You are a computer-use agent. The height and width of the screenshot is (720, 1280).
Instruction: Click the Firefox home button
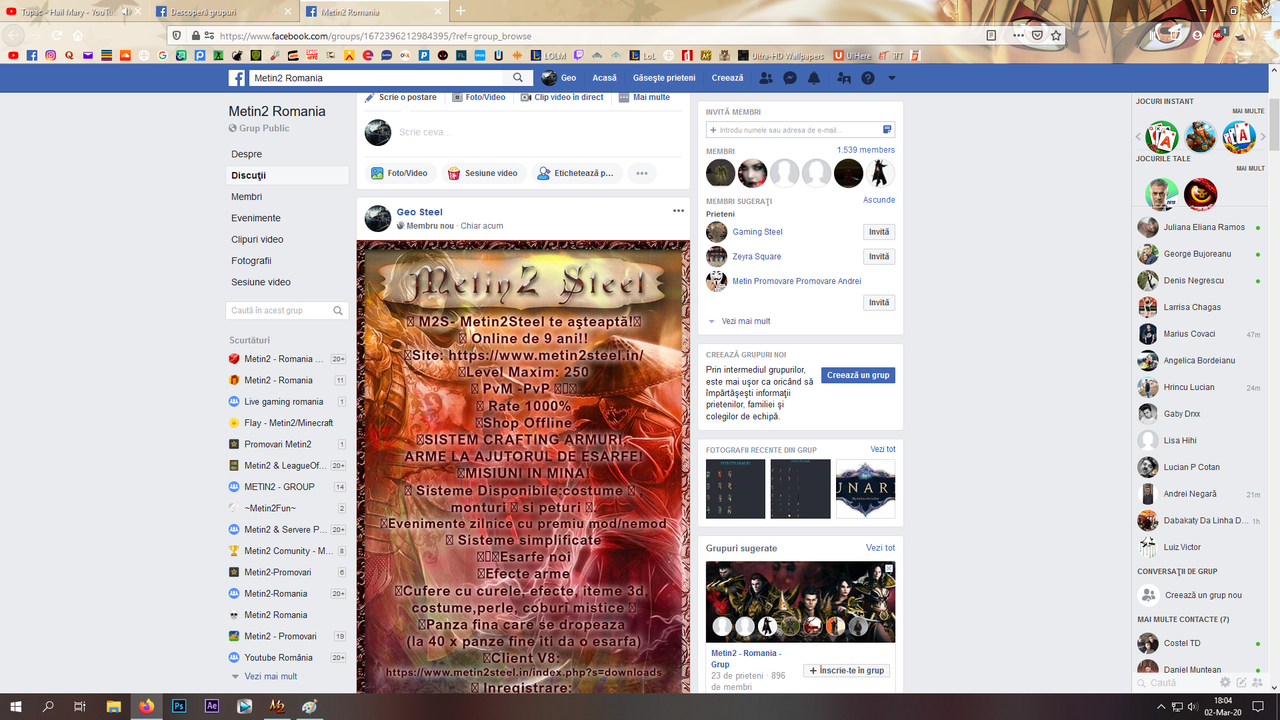[x=77, y=35]
